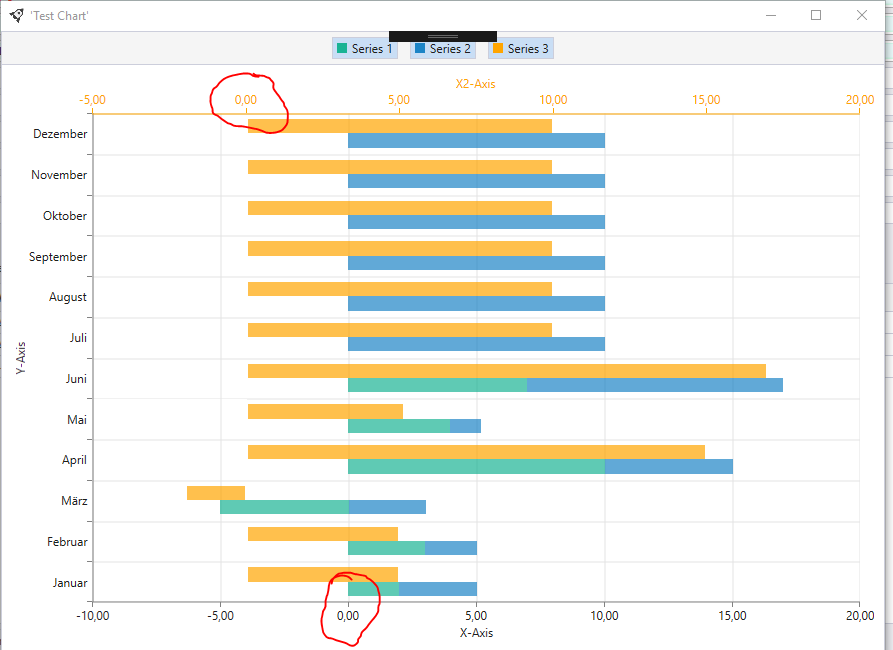Minimize the Test Chart window

[x=771, y=15]
